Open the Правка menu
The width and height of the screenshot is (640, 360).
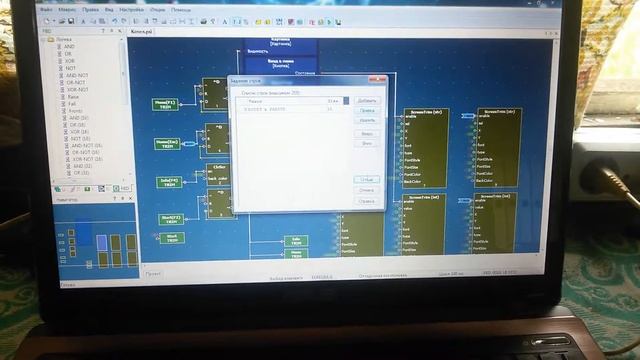90,9
